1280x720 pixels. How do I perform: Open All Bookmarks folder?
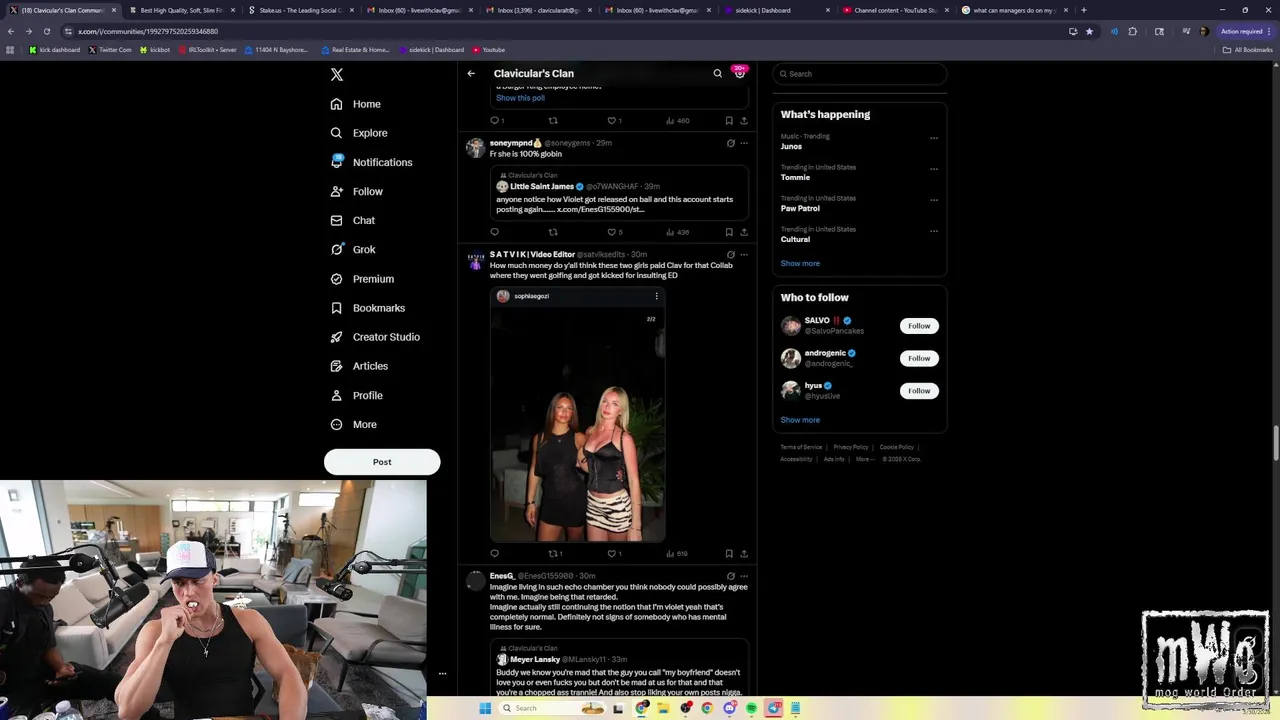click(1247, 50)
